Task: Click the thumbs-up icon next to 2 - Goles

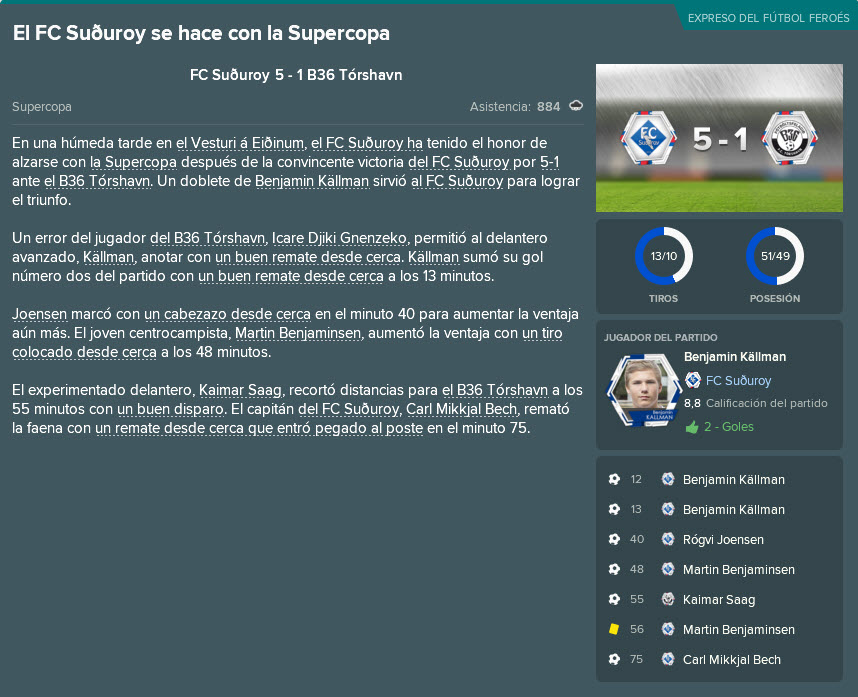Action: (x=692, y=427)
